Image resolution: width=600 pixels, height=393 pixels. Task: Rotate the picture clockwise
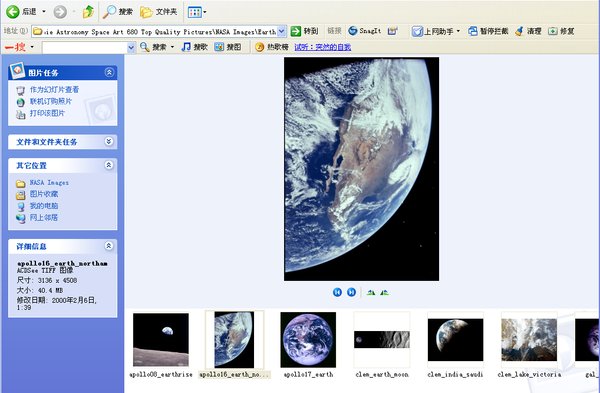click(370, 293)
